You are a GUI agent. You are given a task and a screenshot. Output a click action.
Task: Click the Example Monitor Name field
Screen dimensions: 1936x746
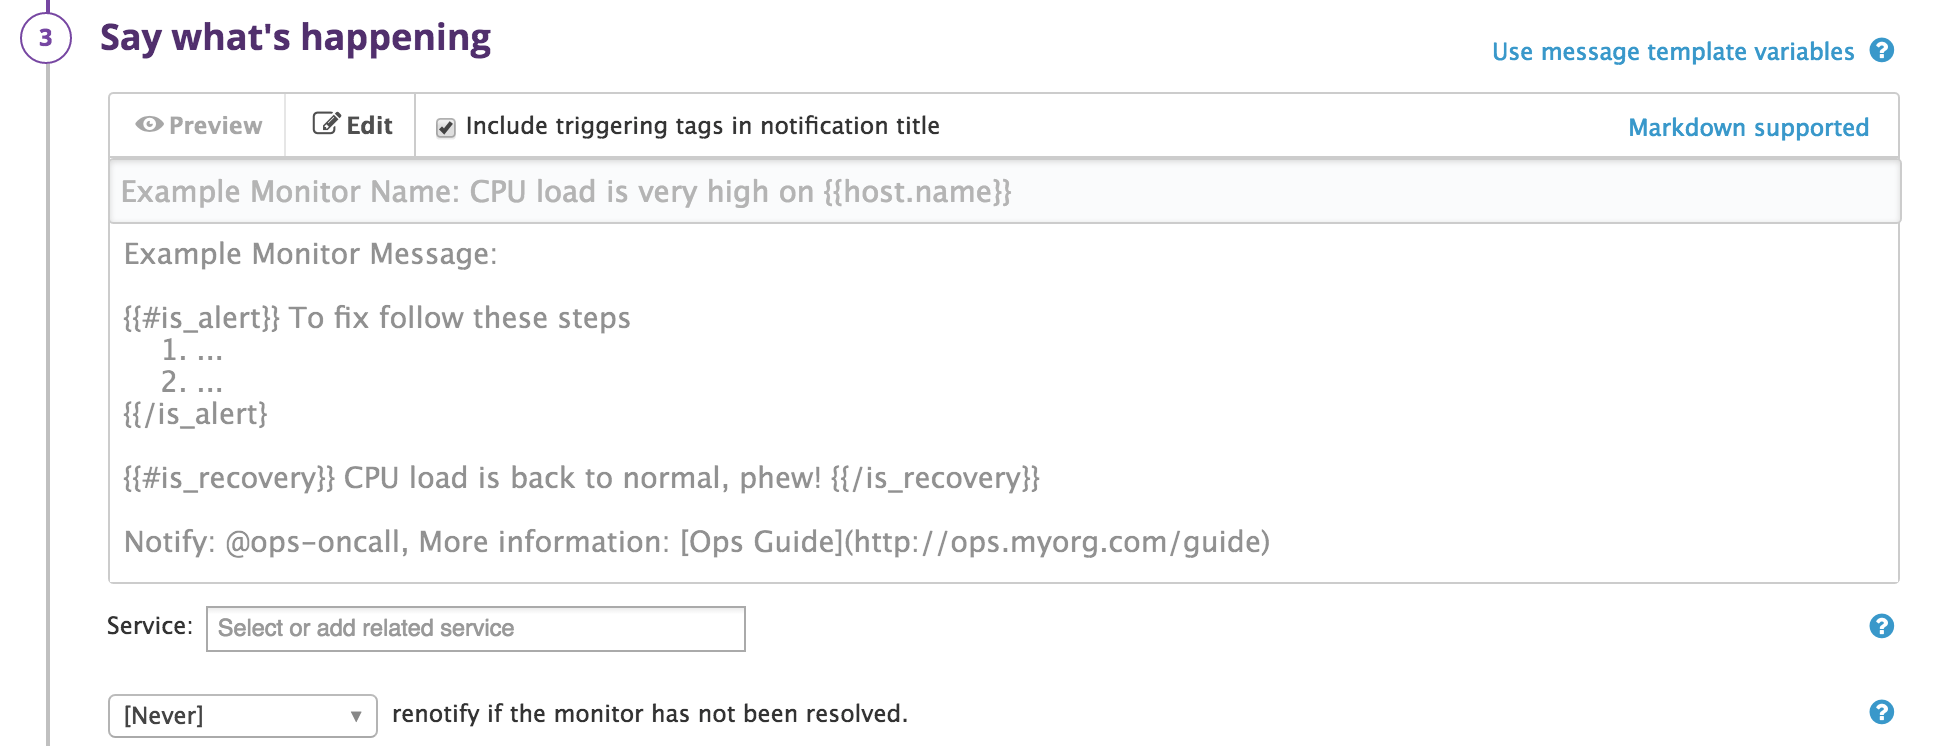pyautogui.click(x=1004, y=192)
